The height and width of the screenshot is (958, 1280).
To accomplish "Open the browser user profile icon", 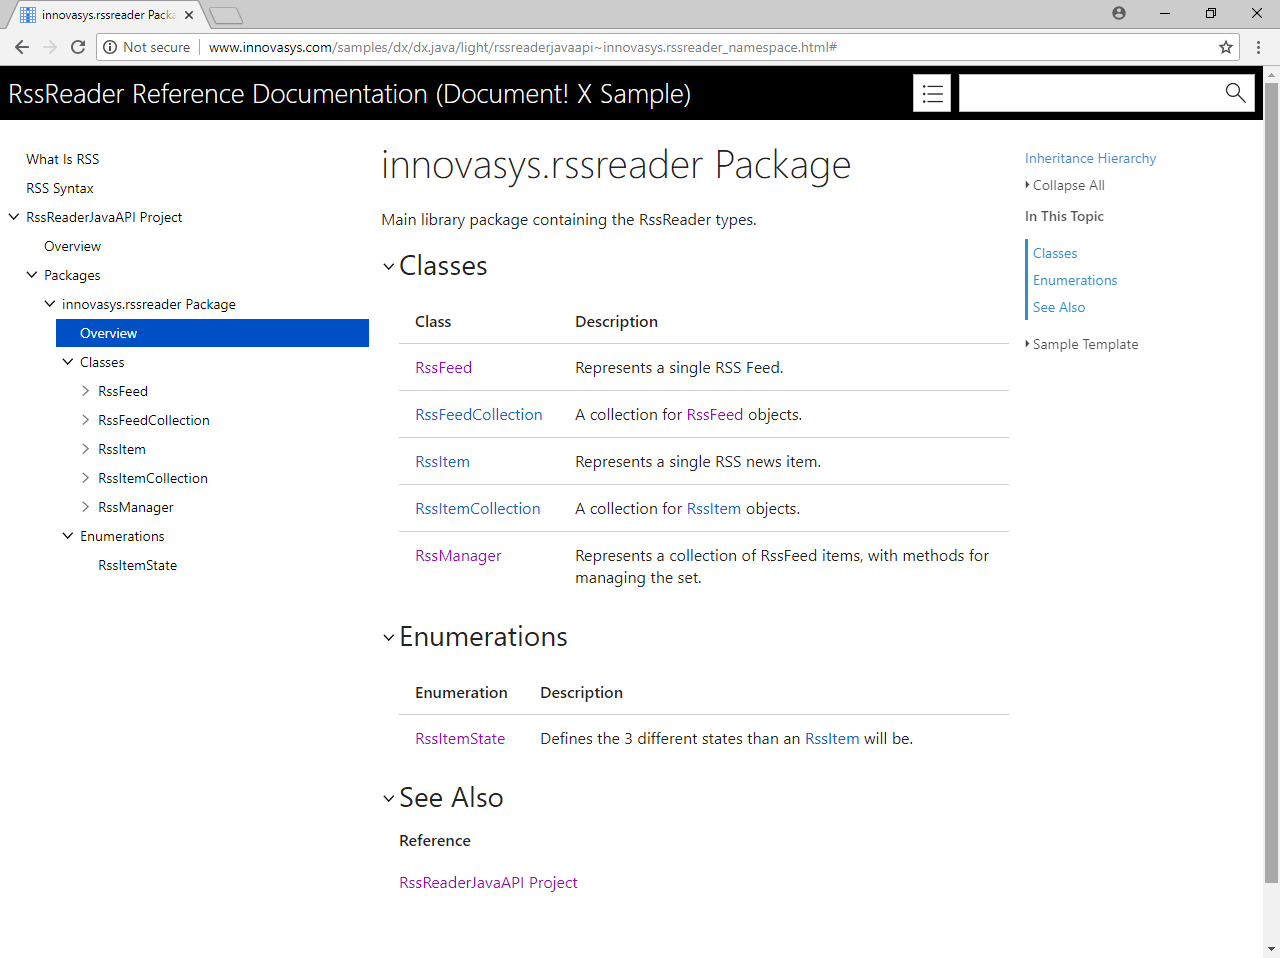I will pyautogui.click(x=1119, y=13).
